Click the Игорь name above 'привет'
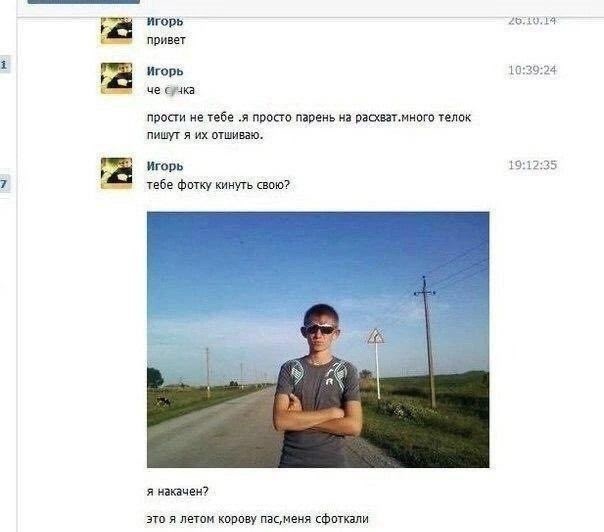604x532 pixels. point(165,22)
